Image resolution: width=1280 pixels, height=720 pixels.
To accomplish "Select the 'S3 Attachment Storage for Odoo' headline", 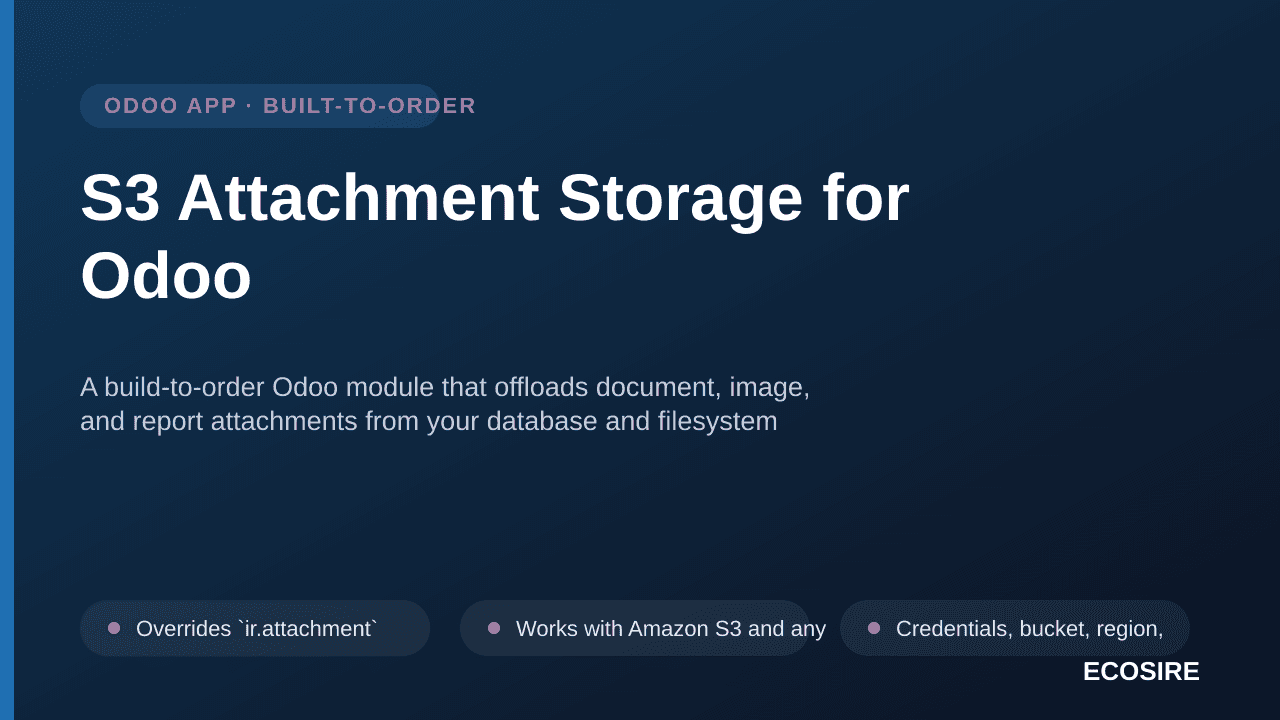I will pos(495,237).
